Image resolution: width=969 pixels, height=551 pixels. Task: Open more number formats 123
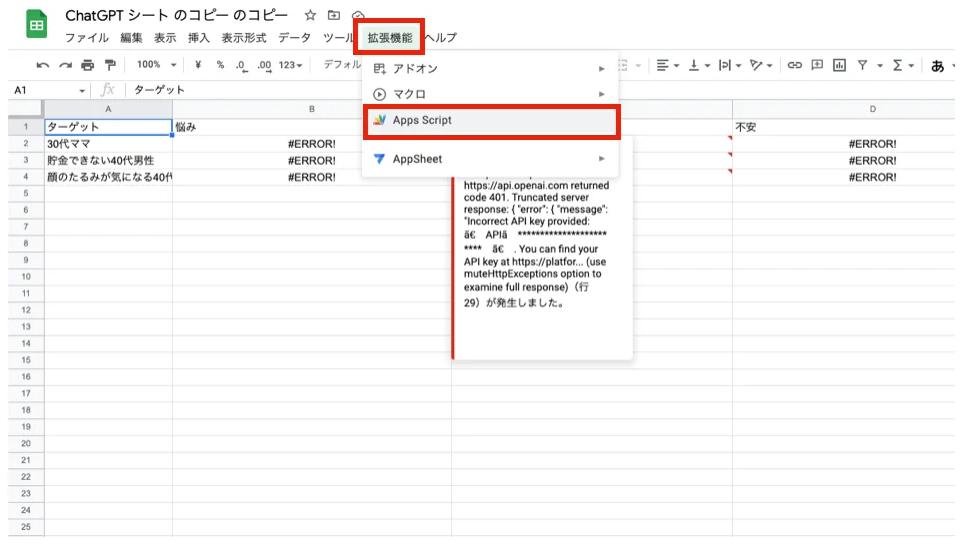pyautogui.click(x=290, y=65)
